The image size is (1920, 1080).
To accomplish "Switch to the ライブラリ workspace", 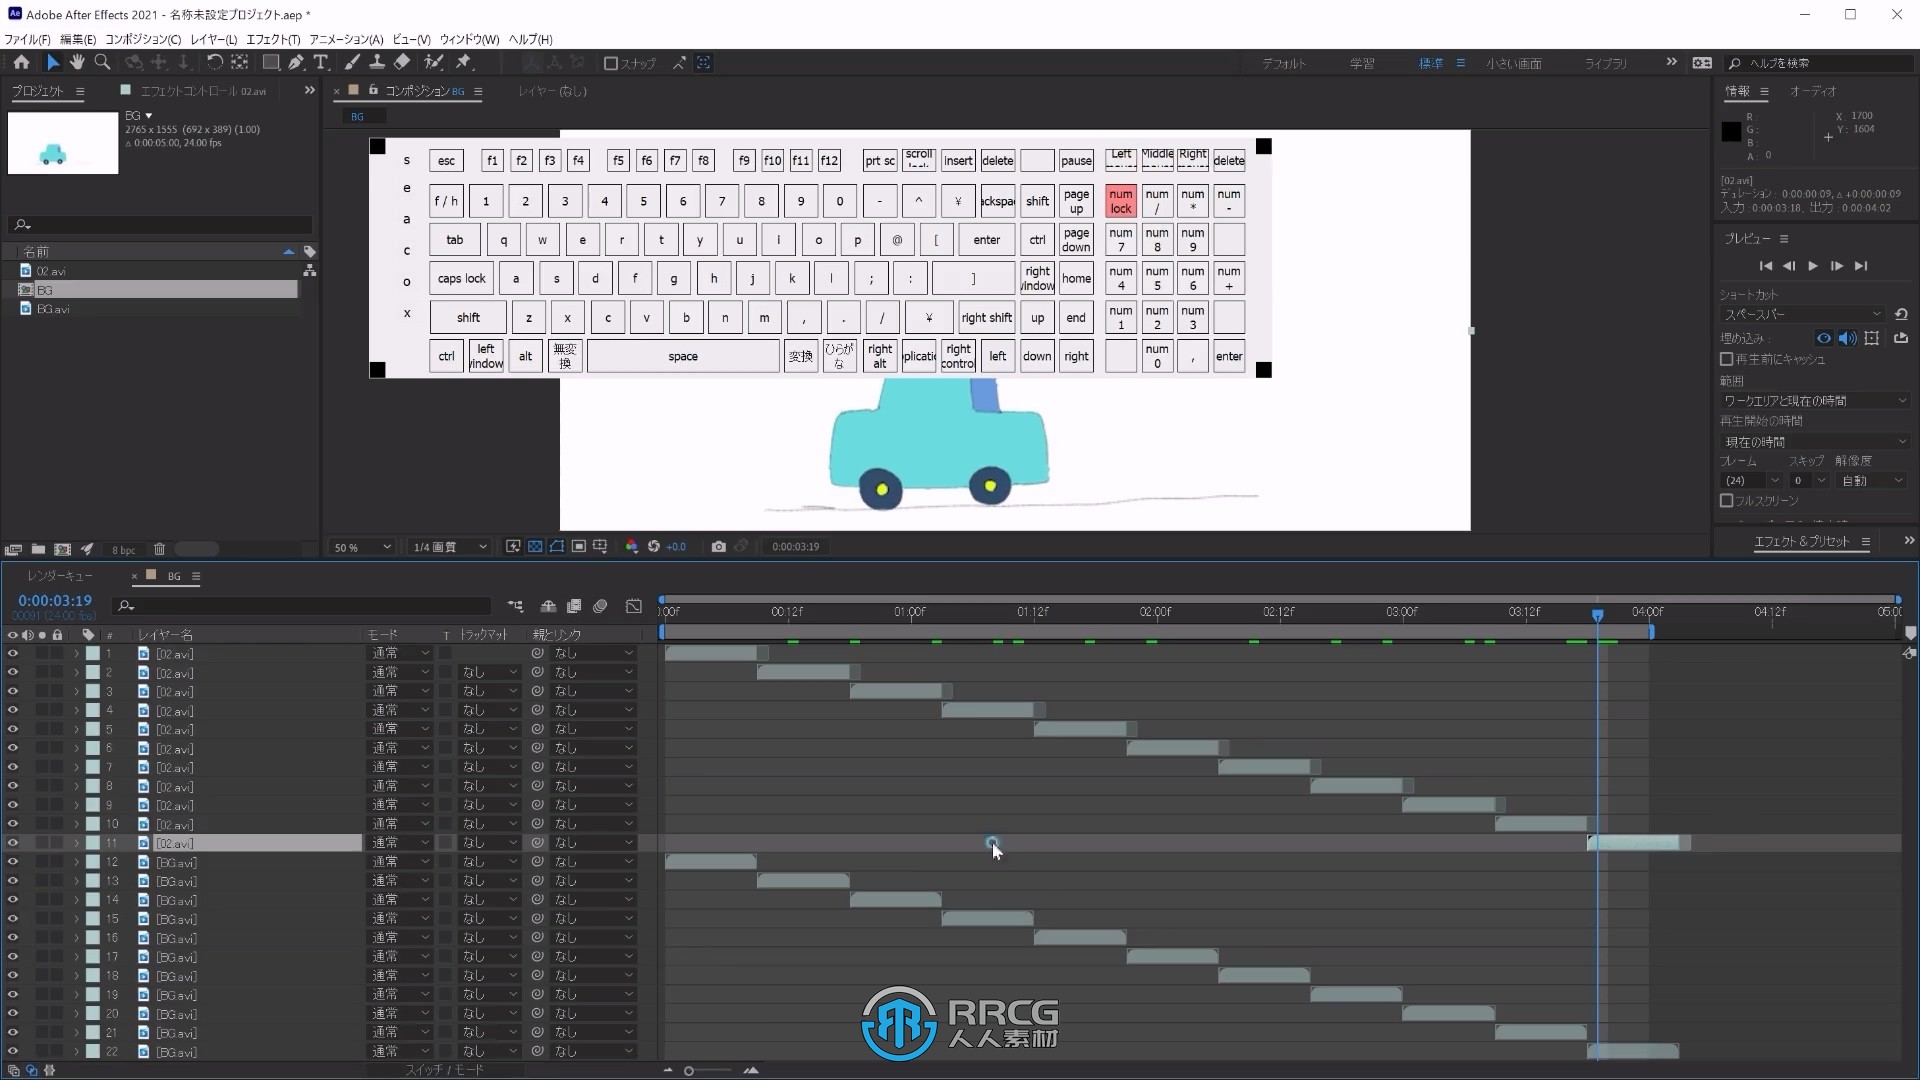I will pyautogui.click(x=1605, y=63).
